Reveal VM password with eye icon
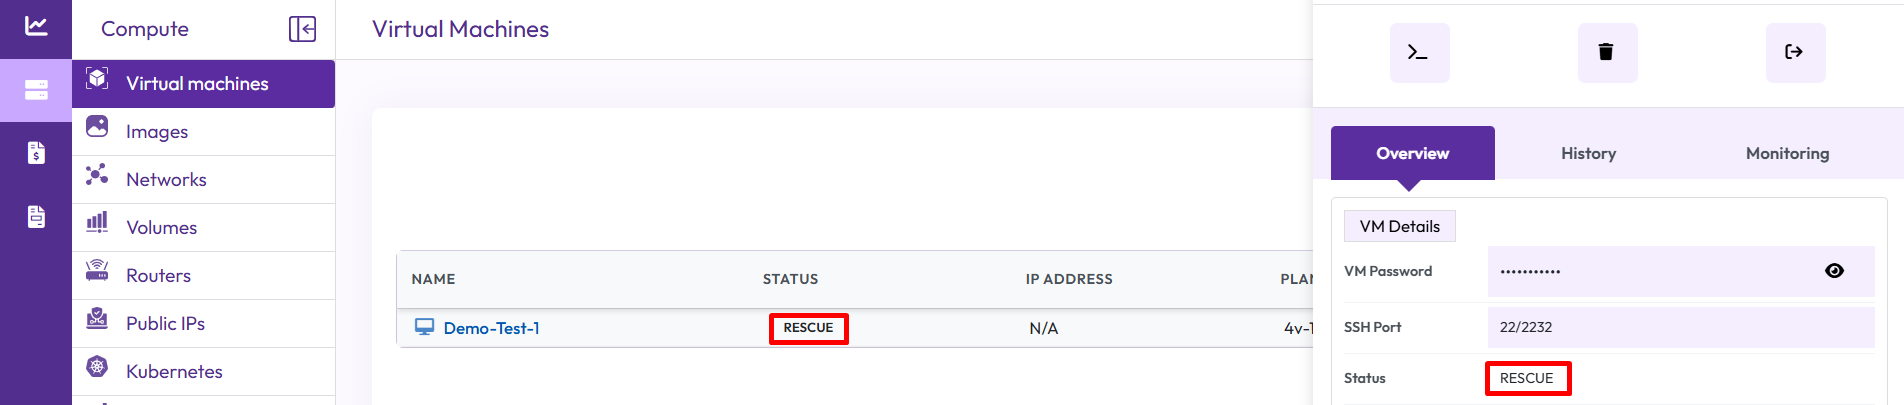 1834,271
